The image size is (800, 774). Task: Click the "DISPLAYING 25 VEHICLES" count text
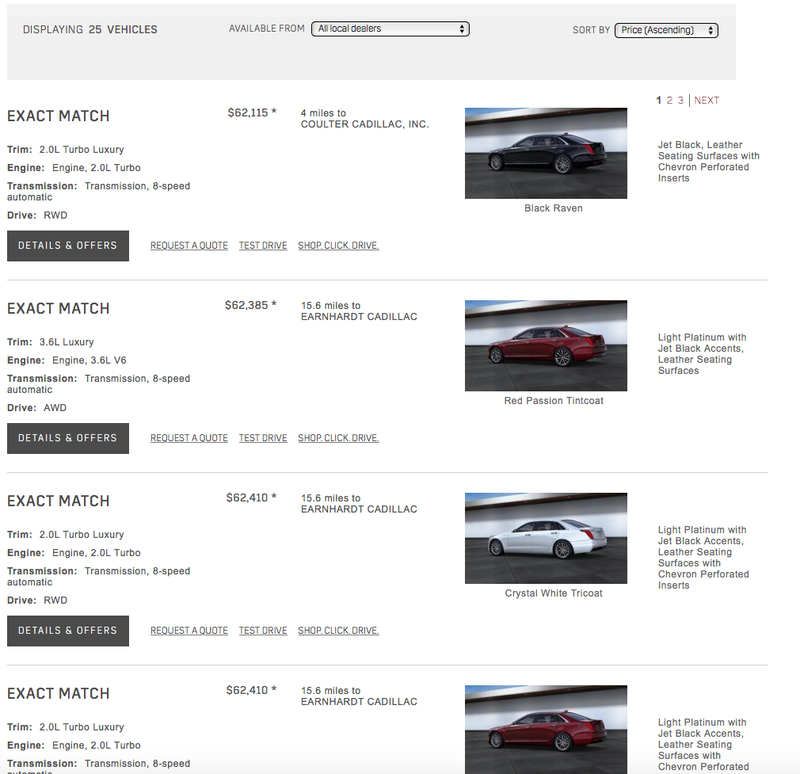coord(90,30)
